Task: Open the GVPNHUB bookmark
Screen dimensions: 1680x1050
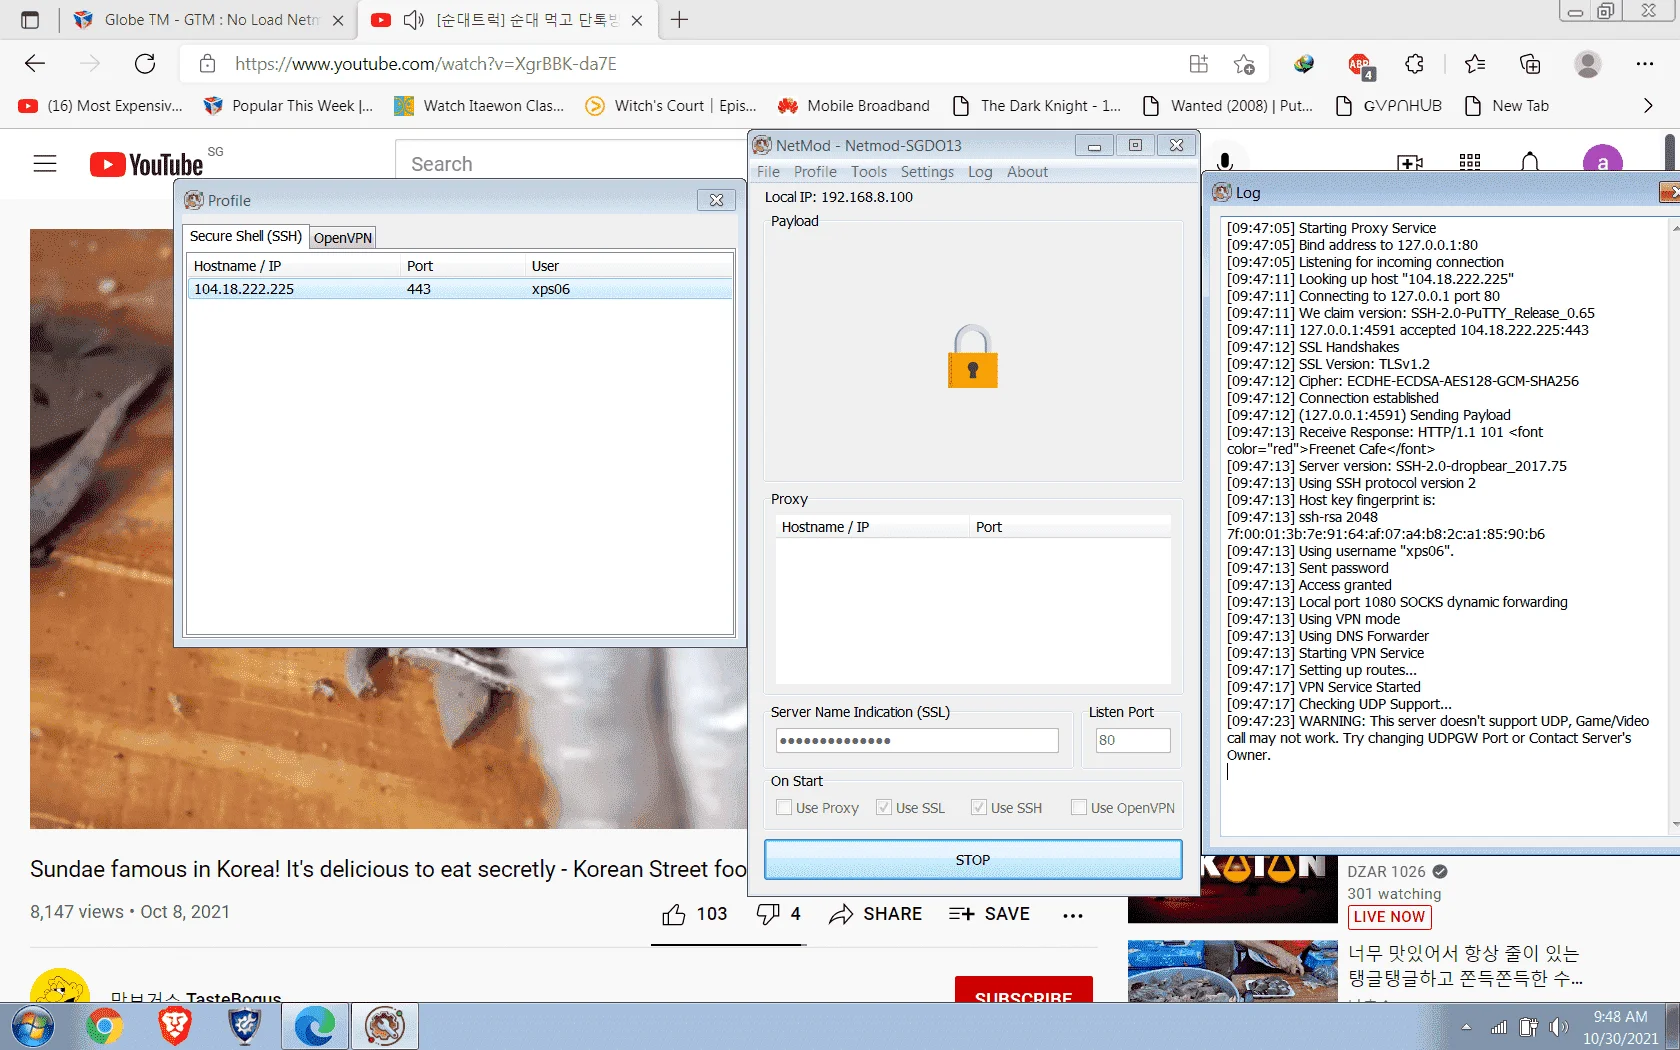Action: tap(1389, 106)
